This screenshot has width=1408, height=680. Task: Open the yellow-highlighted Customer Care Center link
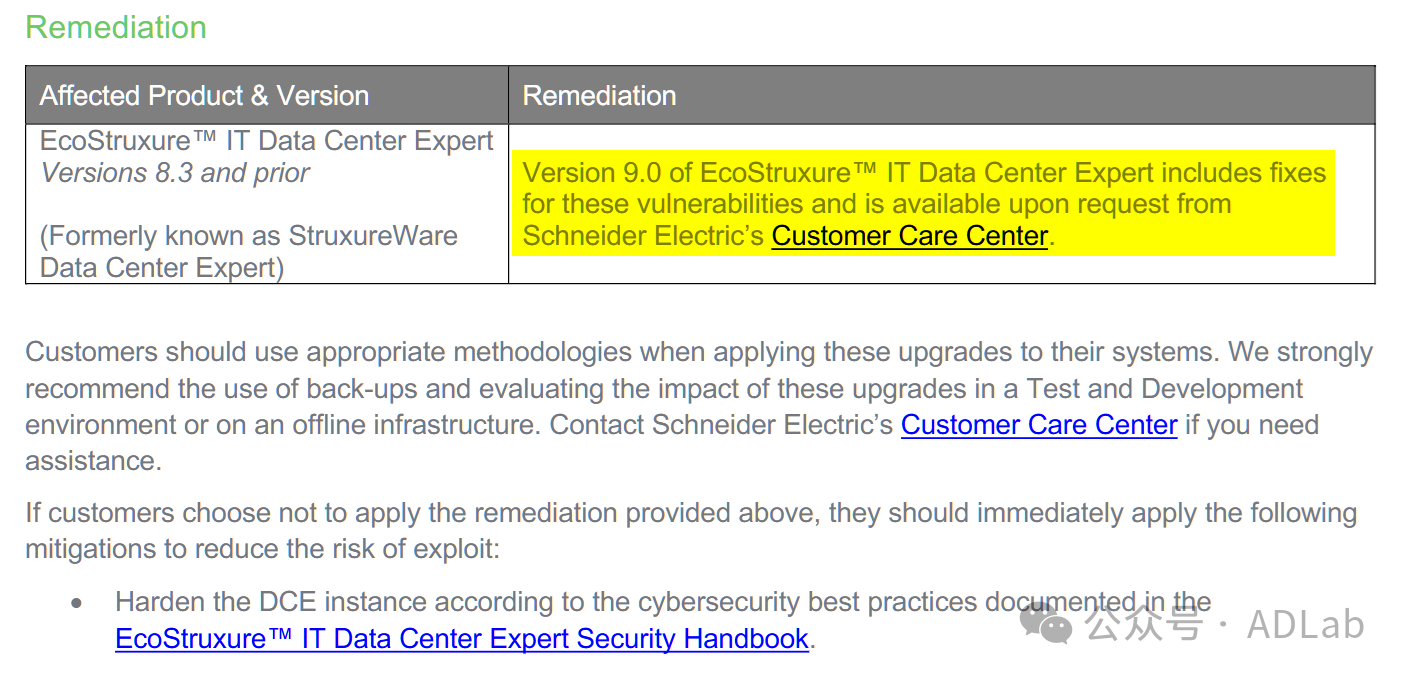click(x=909, y=236)
